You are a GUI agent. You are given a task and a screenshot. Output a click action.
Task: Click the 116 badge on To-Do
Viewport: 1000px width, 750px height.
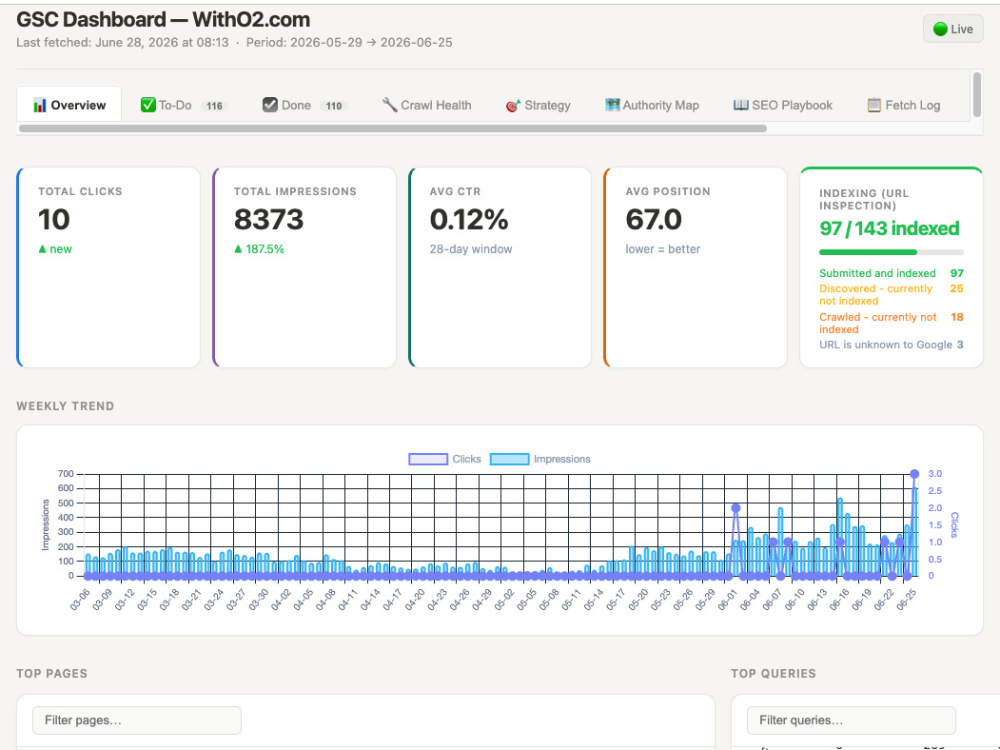coord(214,106)
